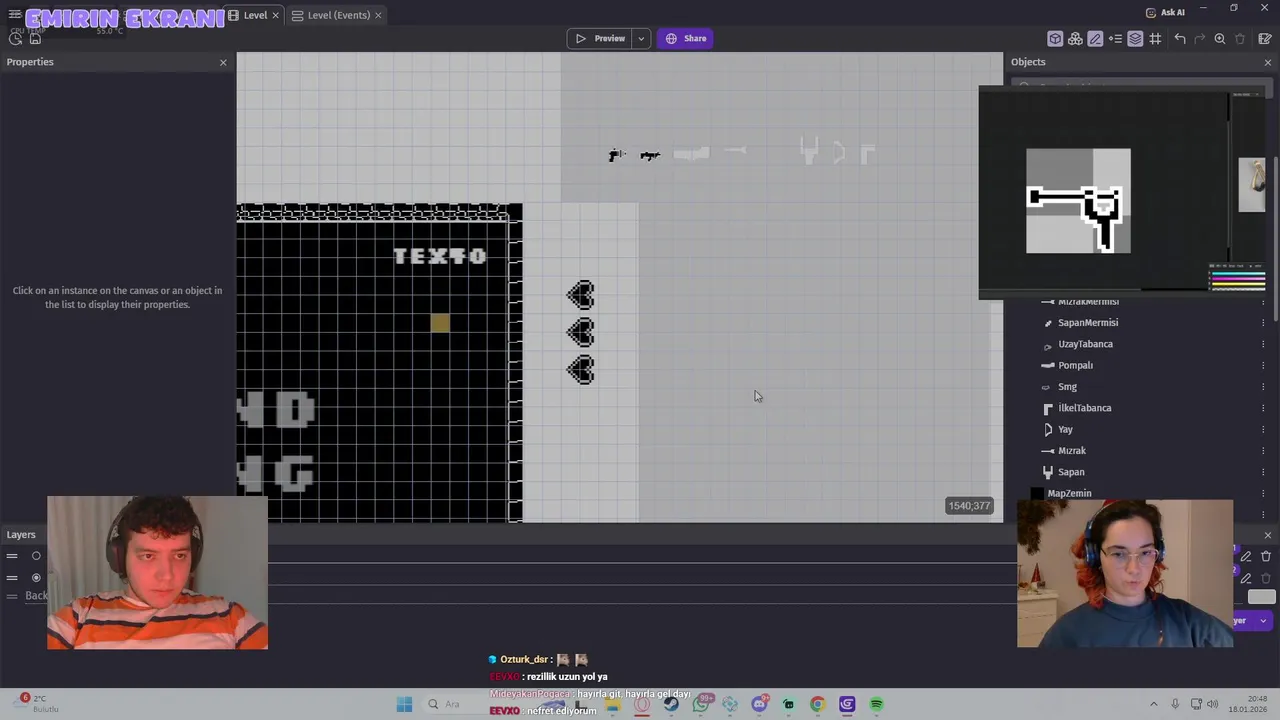Show hidden system tray icons

point(1153,704)
